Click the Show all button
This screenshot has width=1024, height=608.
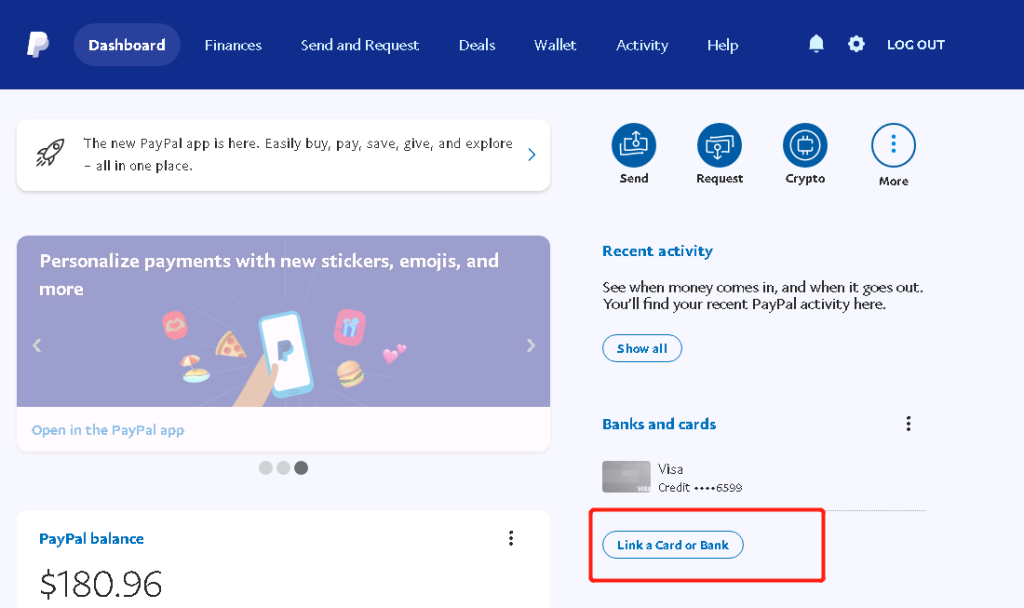[x=642, y=348]
